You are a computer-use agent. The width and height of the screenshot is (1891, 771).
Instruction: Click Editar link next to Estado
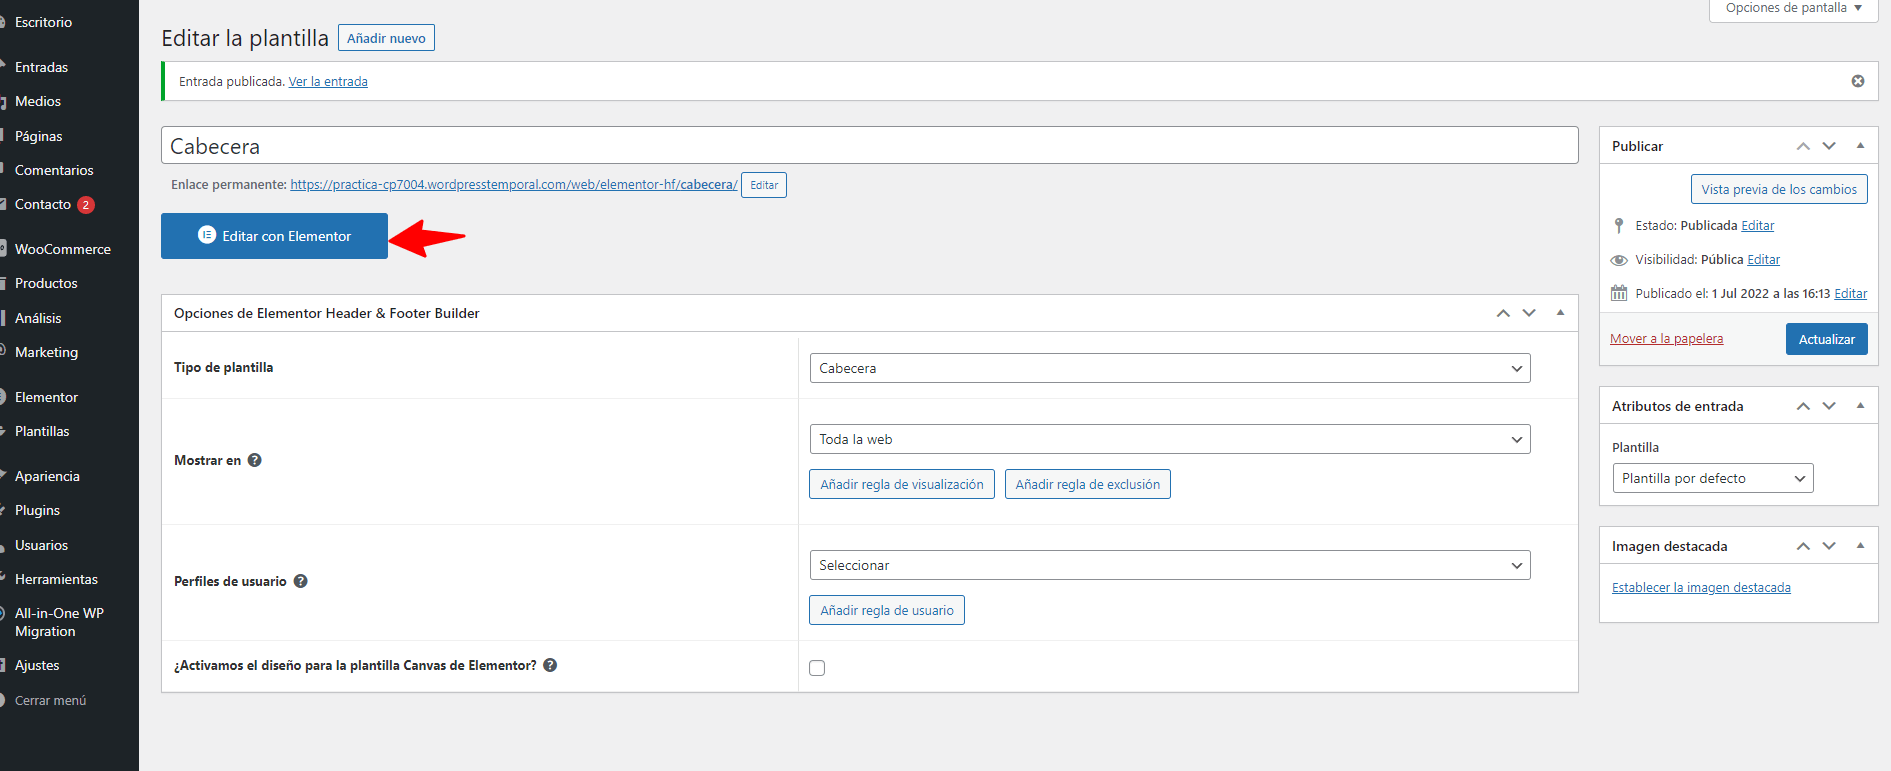point(1758,226)
